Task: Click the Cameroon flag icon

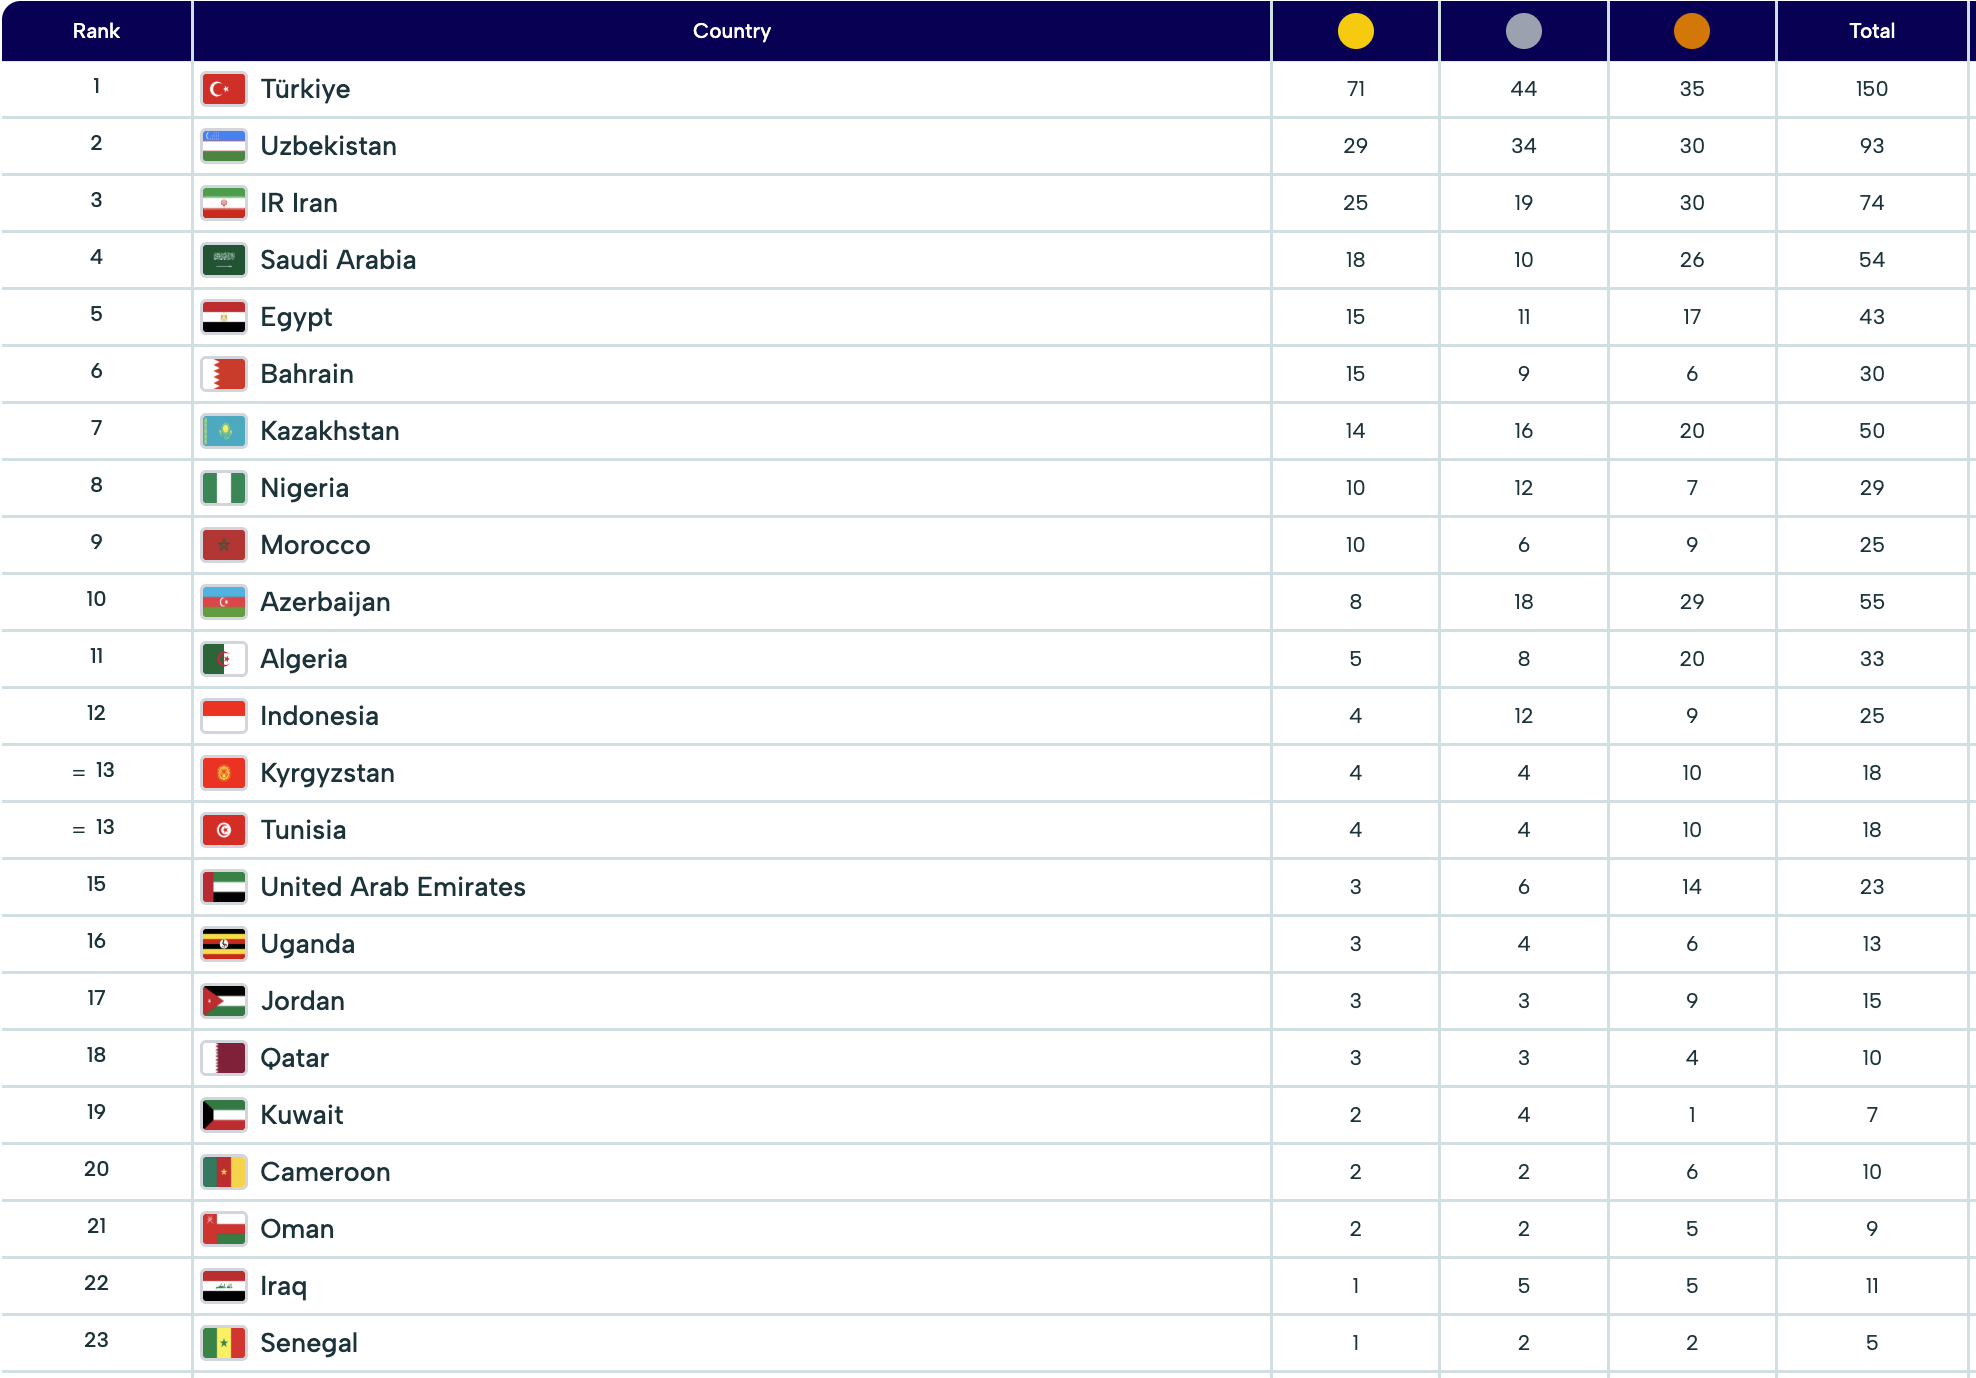Action: pos(224,1172)
